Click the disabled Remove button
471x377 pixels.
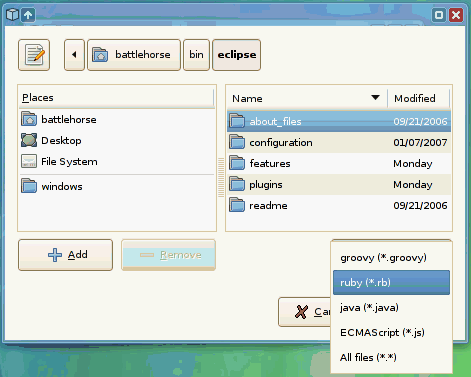[168, 255]
